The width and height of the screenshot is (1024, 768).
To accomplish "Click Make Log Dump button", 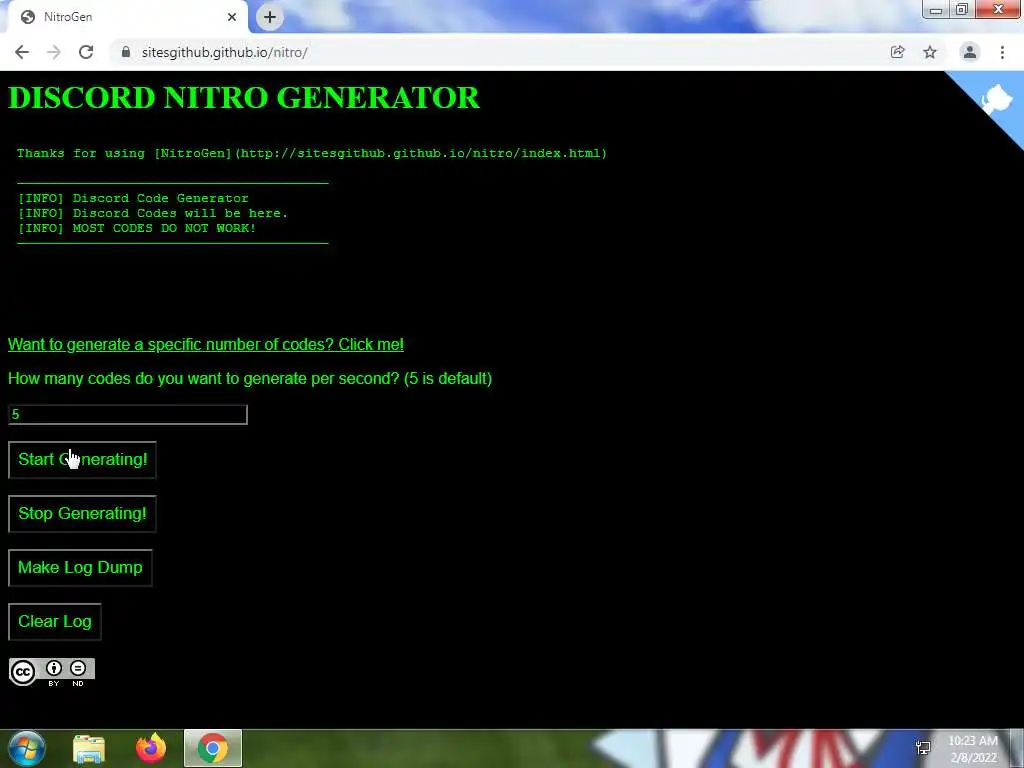I will tap(80, 568).
